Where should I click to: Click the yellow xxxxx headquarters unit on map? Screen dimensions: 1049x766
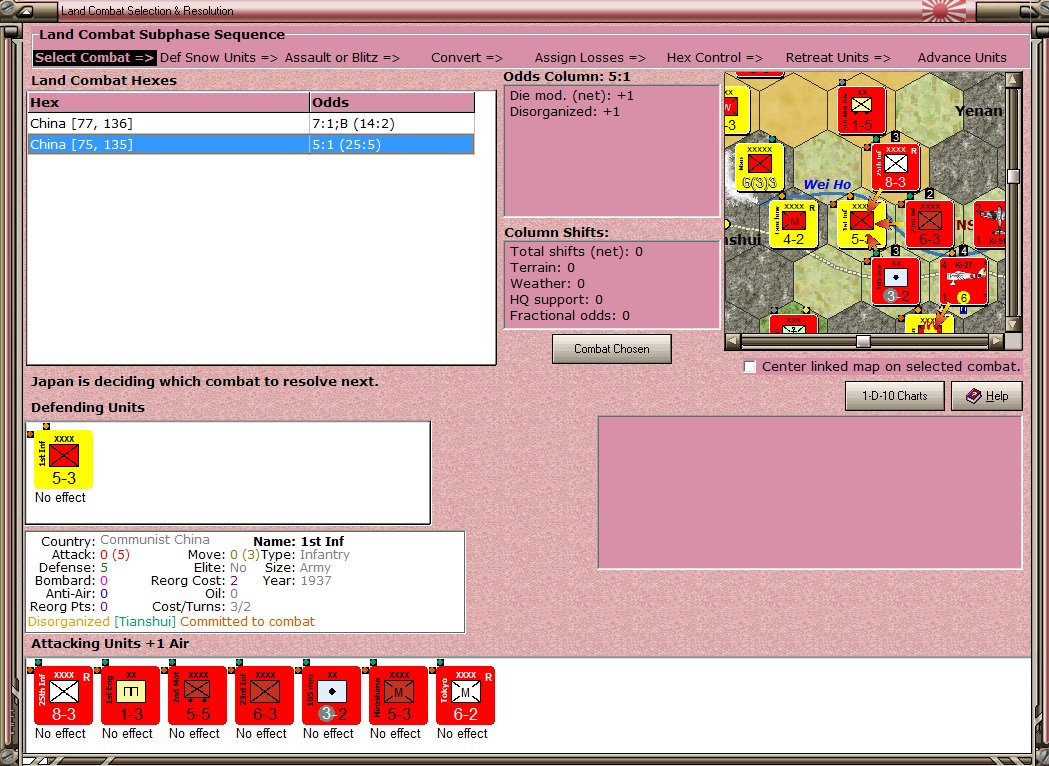click(x=759, y=167)
